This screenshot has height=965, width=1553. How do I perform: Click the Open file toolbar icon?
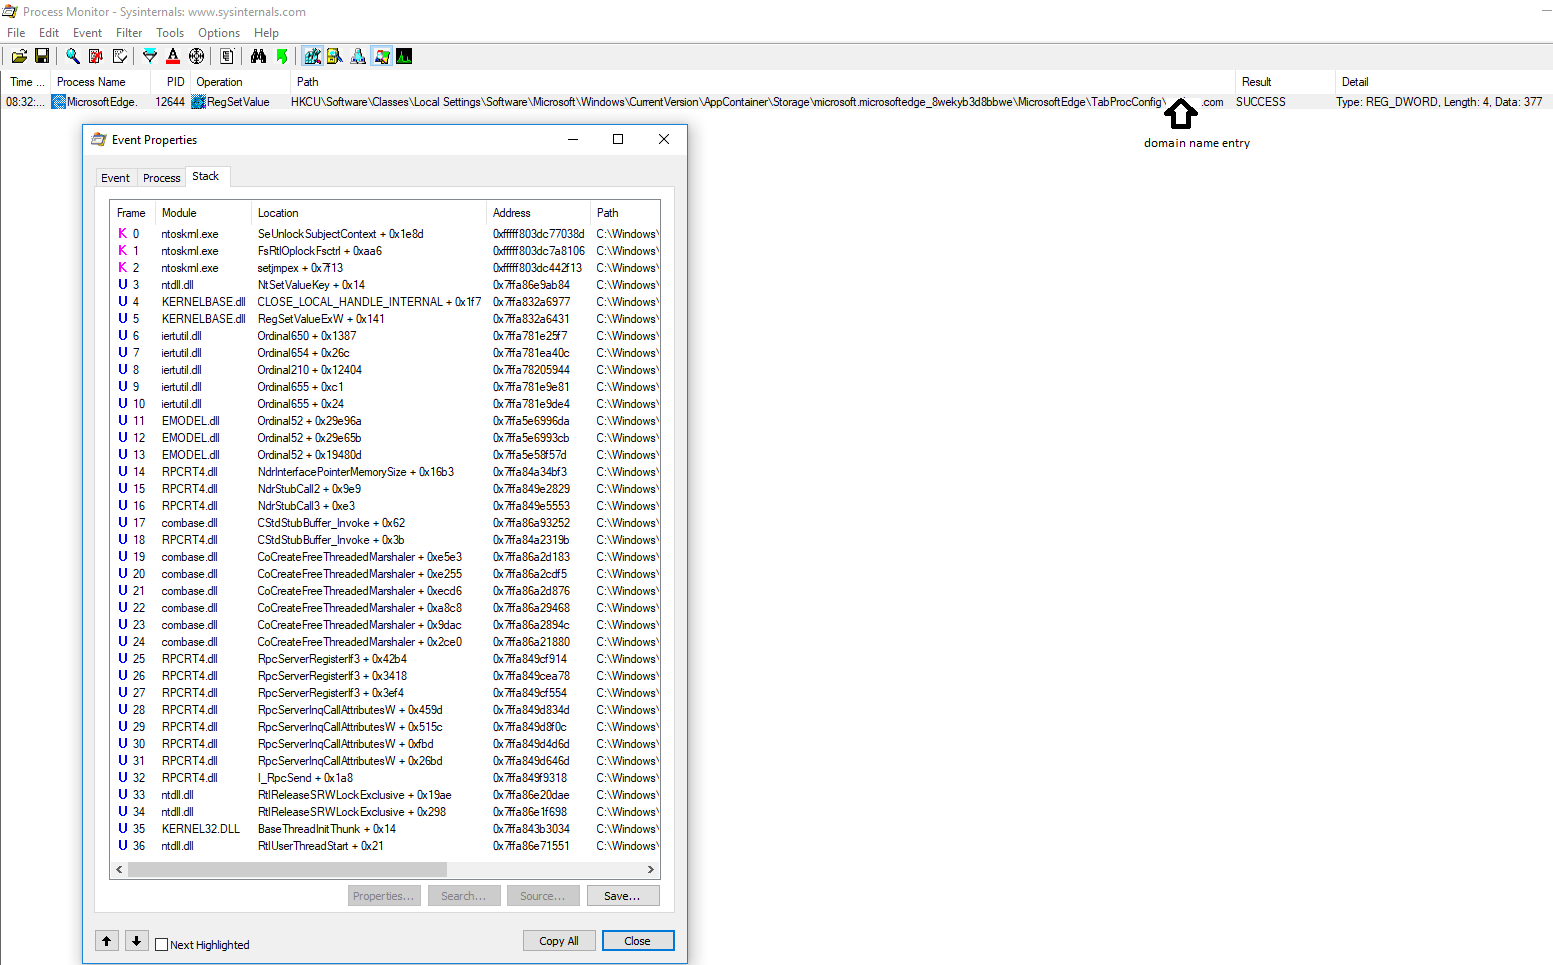click(19, 56)
